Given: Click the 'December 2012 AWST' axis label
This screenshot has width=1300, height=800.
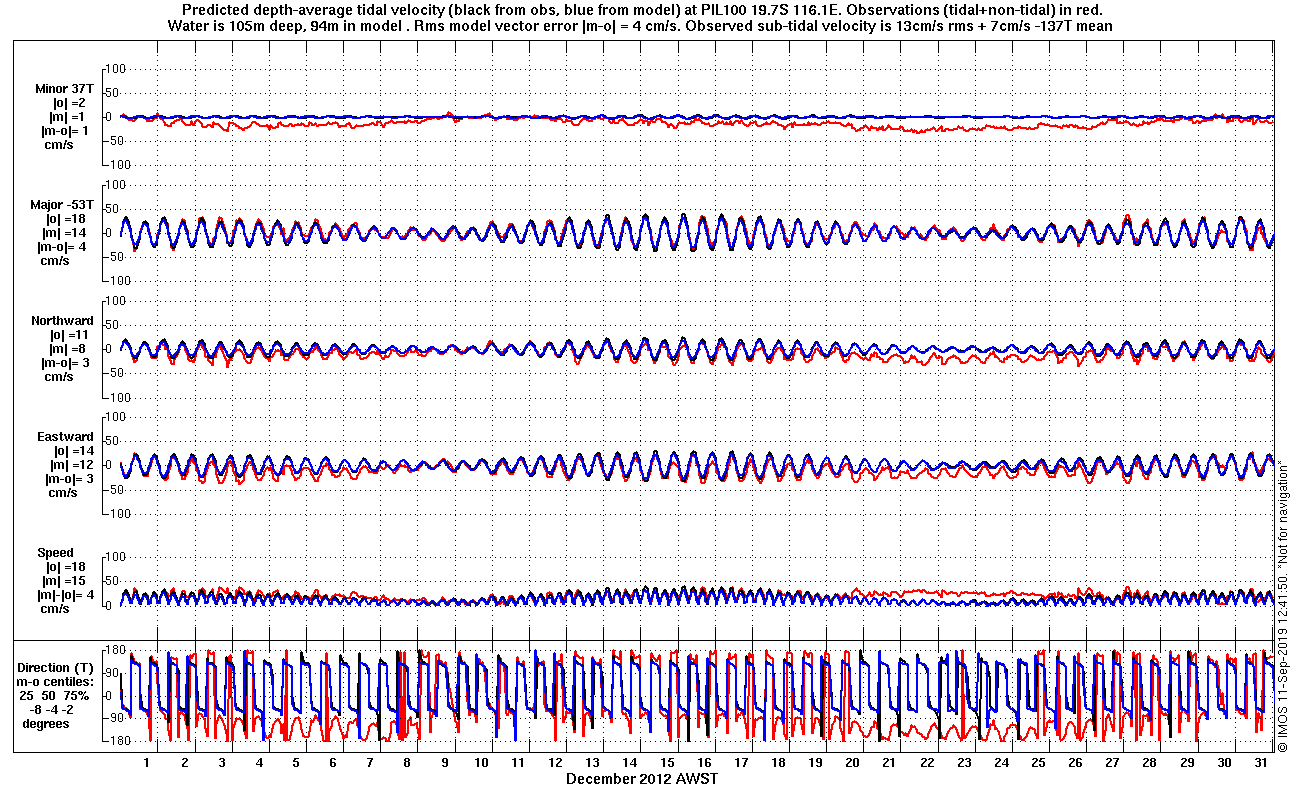Looking at the screenshot, I should tap(642, 779).
